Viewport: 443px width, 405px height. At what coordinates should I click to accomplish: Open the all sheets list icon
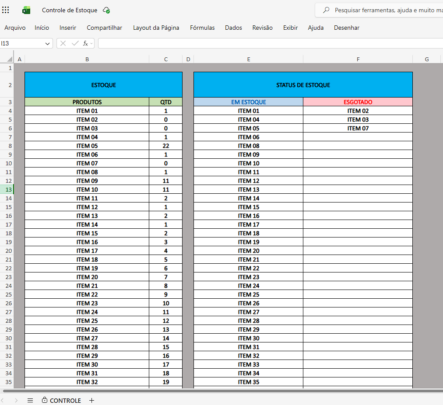30,400
